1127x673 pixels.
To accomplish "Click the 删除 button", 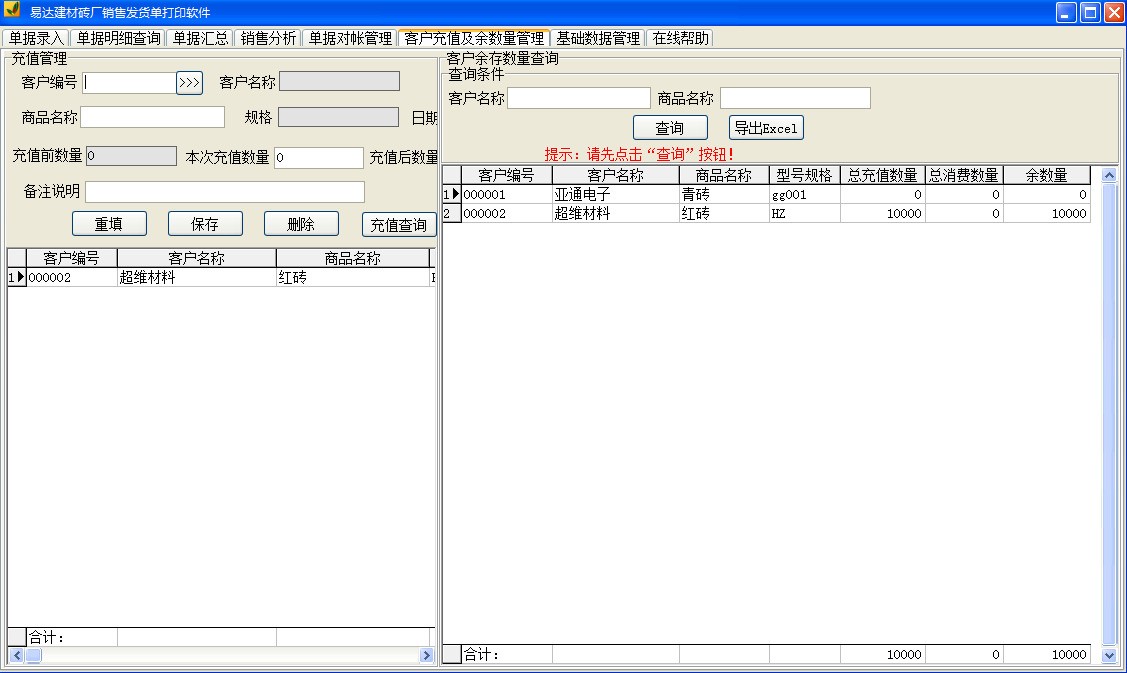I will (301, 224).
